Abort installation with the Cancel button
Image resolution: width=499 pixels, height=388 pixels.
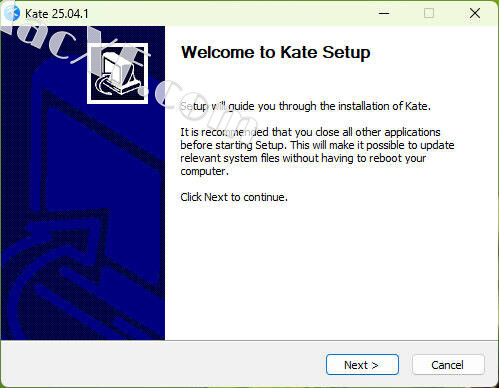[448, 365]
